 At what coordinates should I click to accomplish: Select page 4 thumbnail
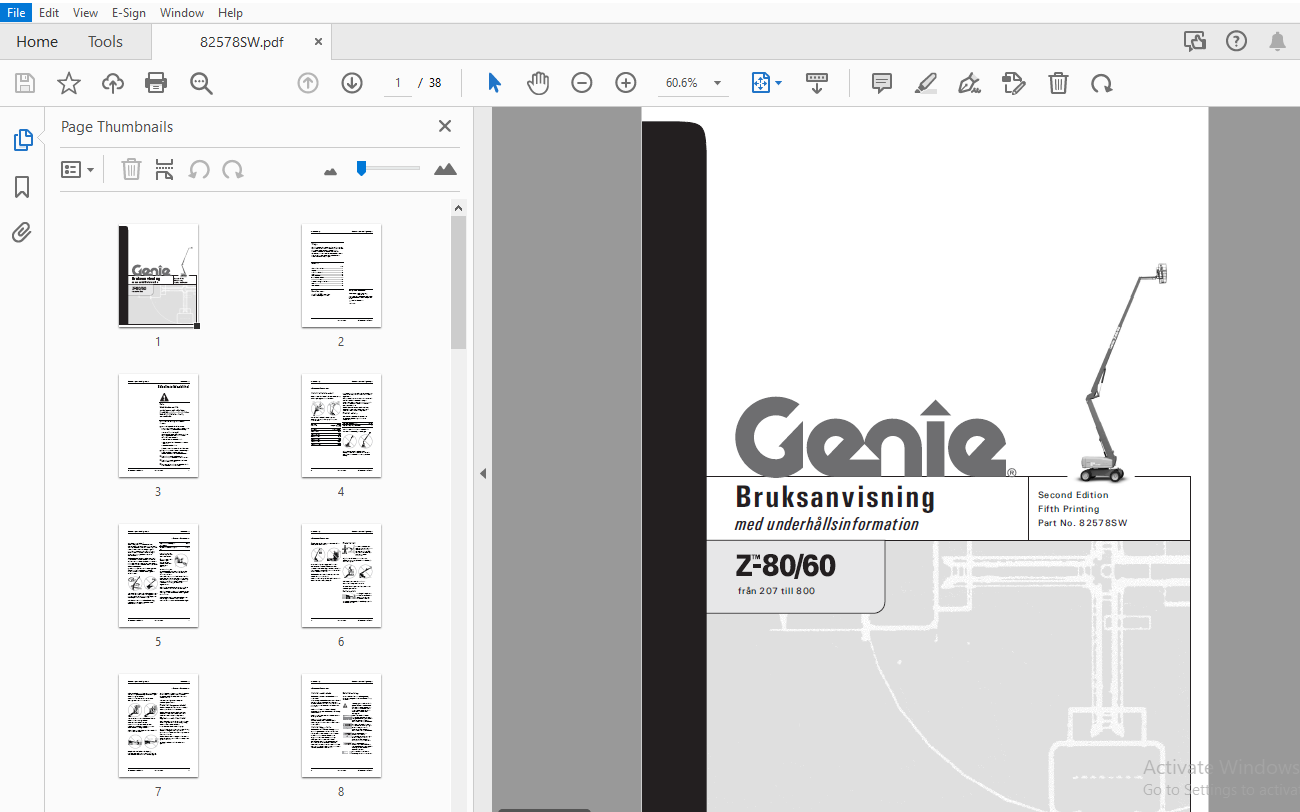pyautogui.click(x=341, y=426)
